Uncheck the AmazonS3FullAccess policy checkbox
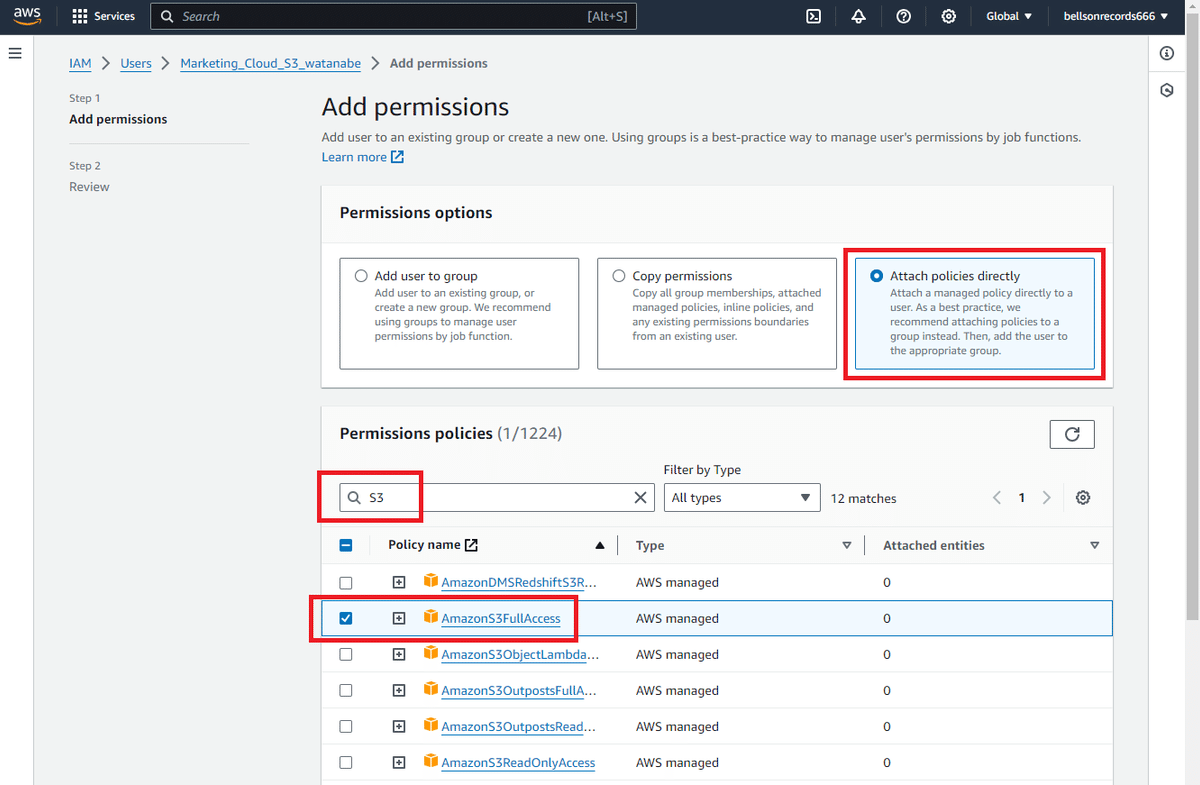Image resolution: width=1200 pixels, height=785 pixels. pos(346,618)
